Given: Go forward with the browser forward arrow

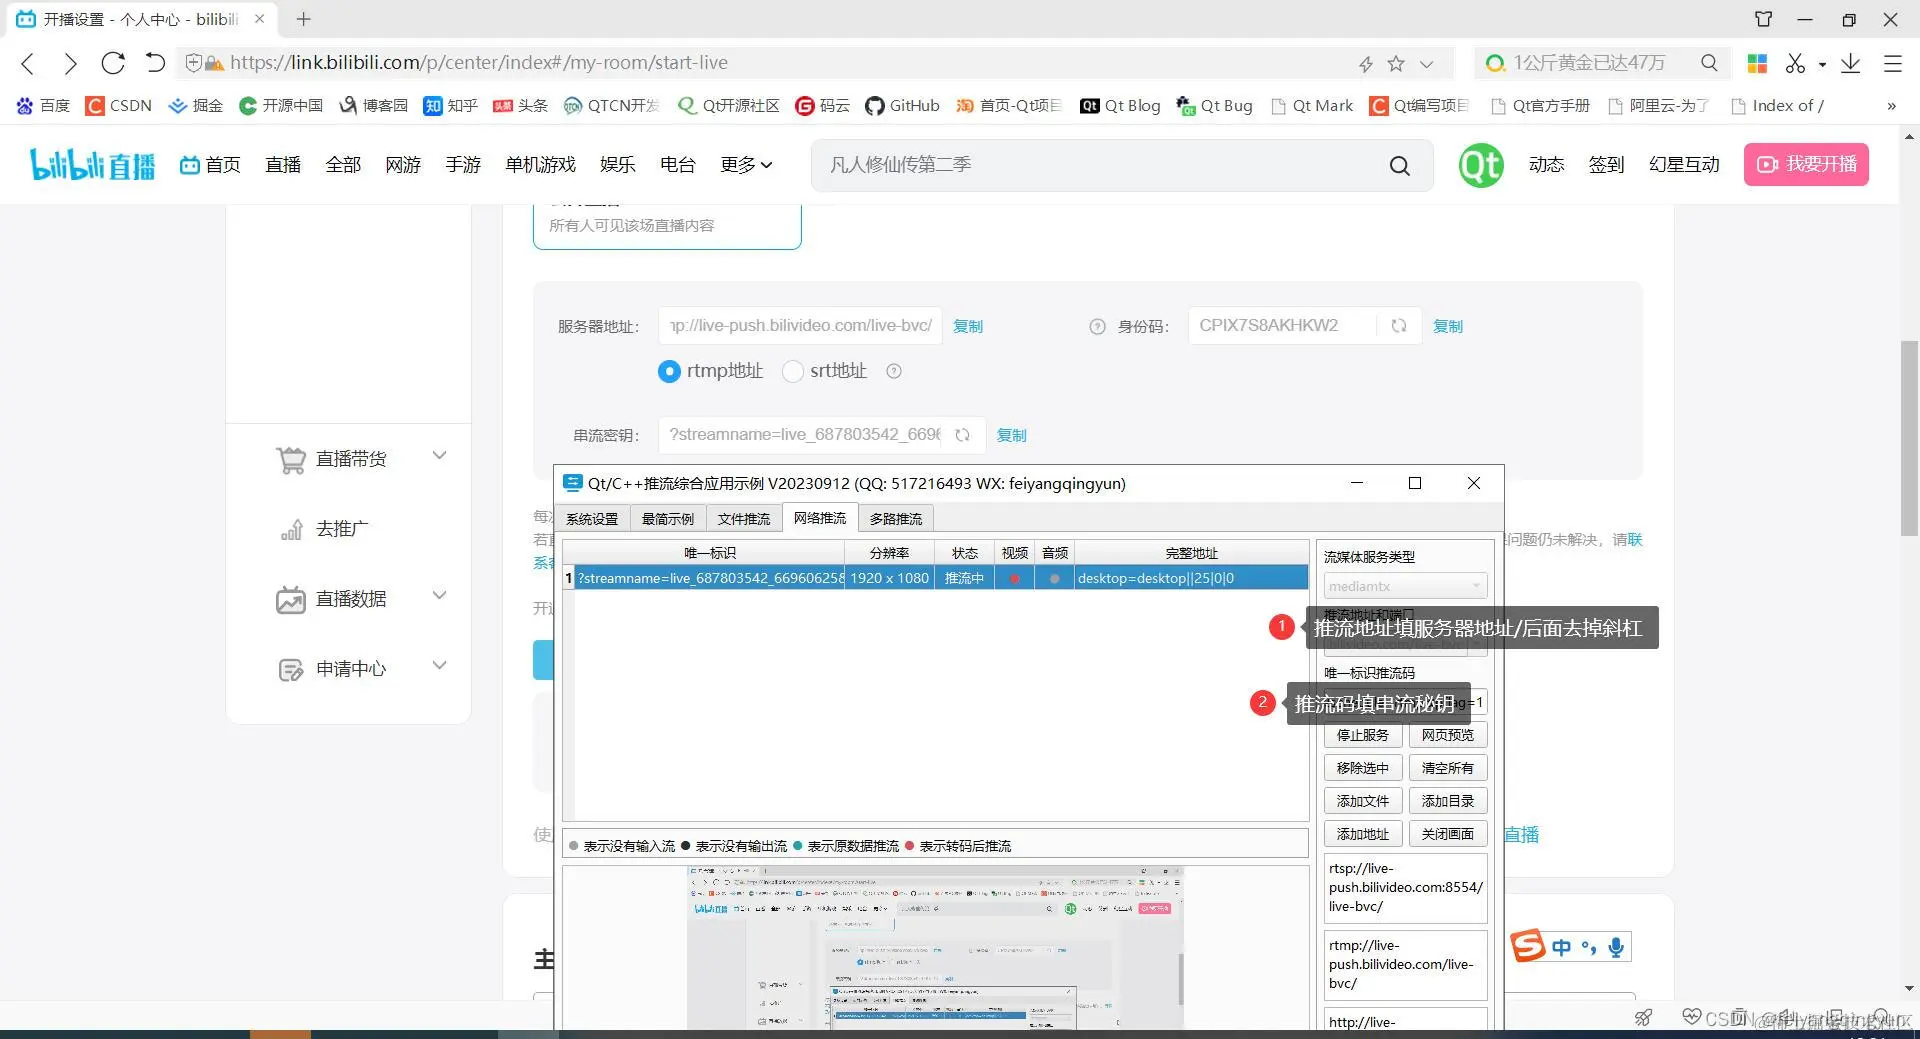Looking at the screenshot, I should point(70,63).
